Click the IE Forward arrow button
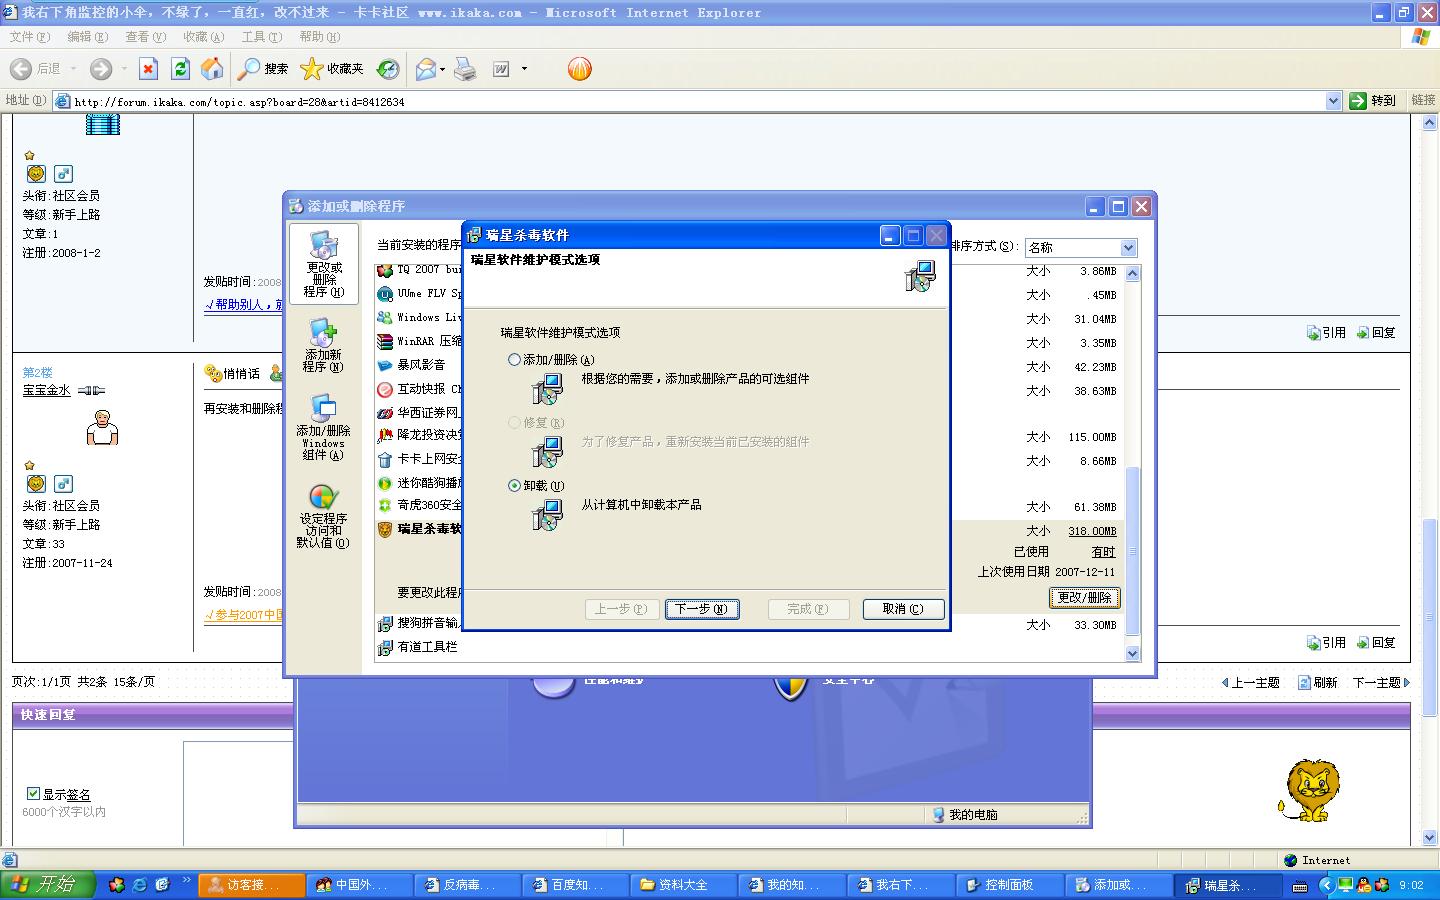 coord(100,69)
